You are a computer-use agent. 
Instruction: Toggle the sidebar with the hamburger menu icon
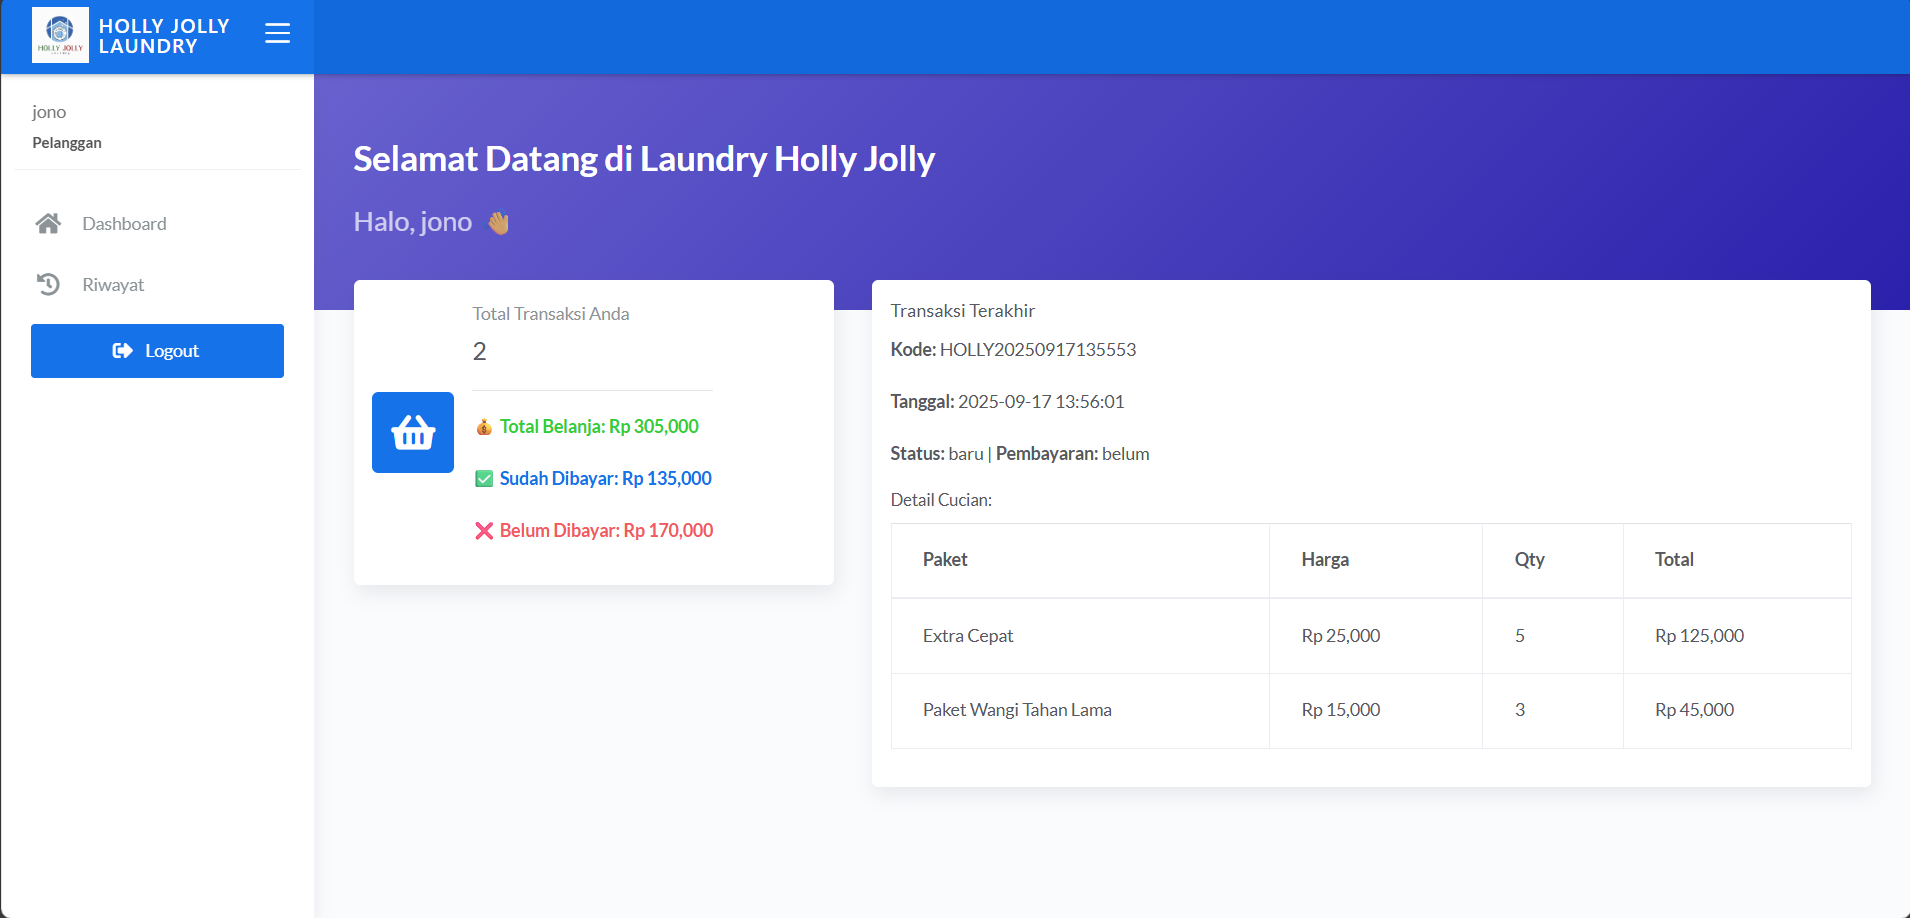coord(277,34)
